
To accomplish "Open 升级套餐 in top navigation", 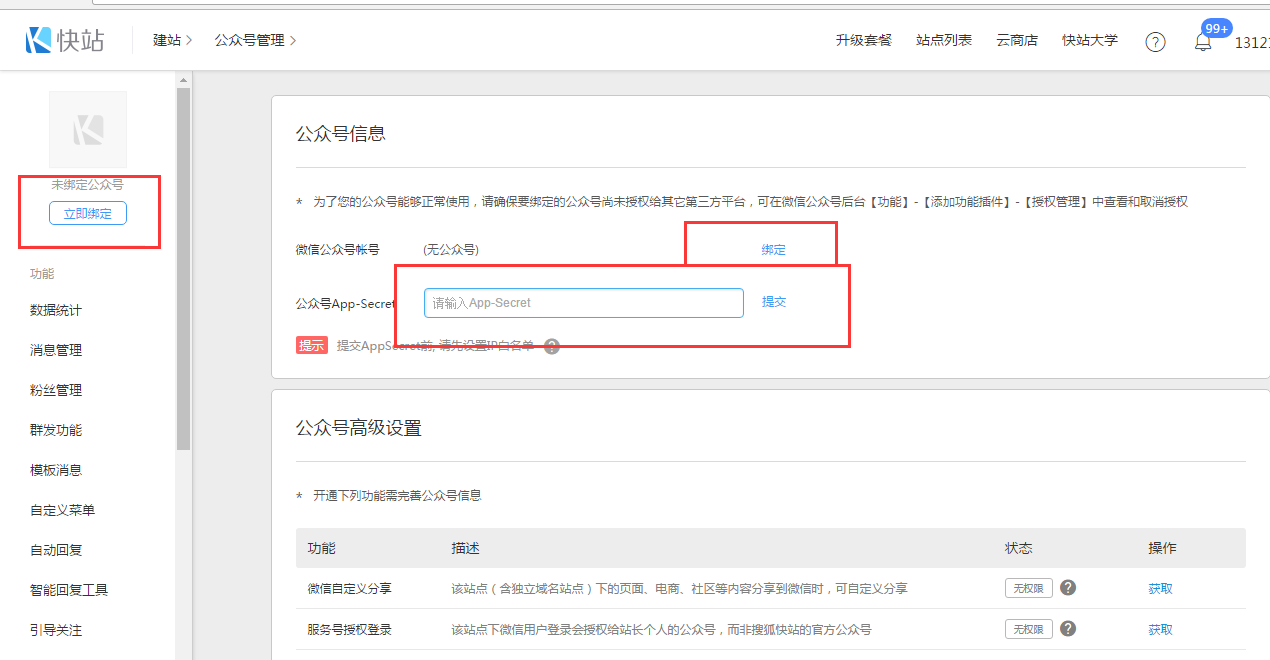I will pyautogui.click(x=864, y=41).
